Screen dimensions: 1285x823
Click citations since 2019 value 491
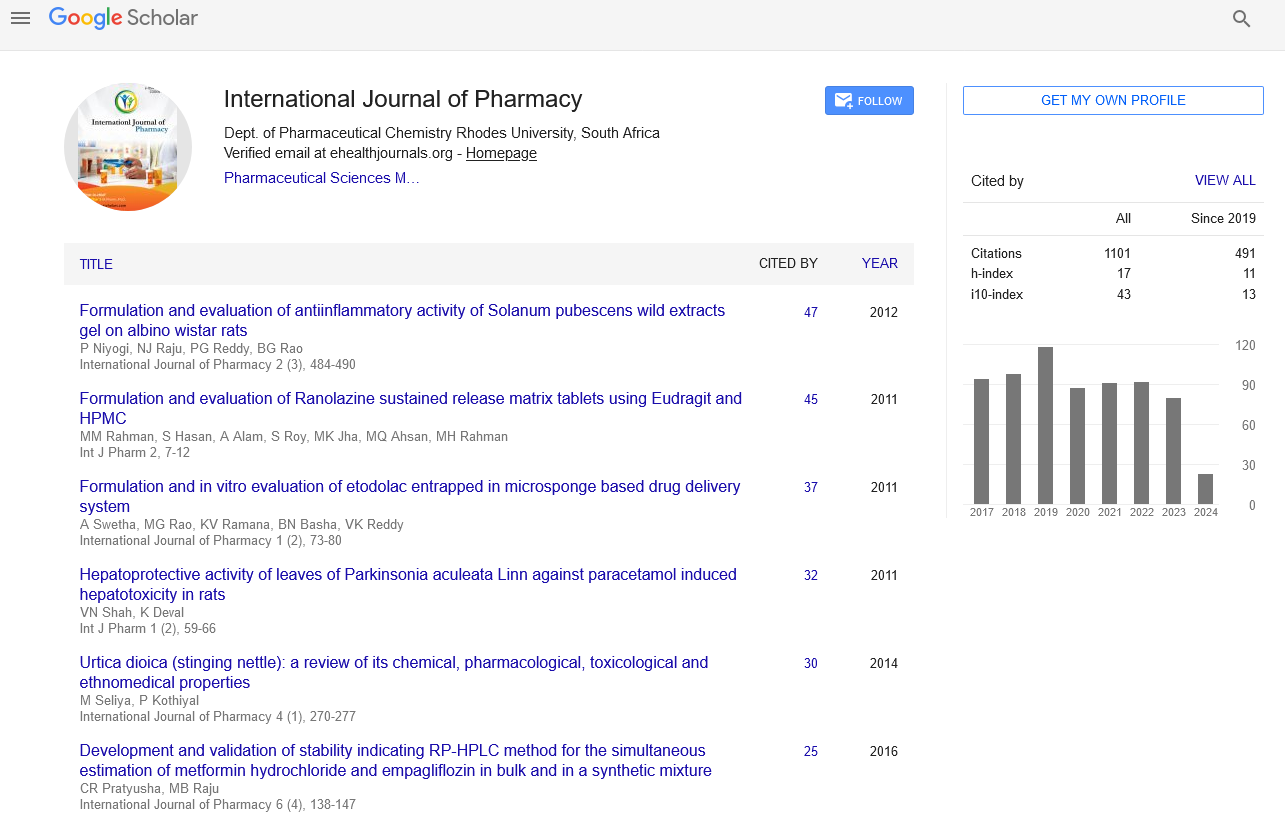click(x=1245, y=253)
